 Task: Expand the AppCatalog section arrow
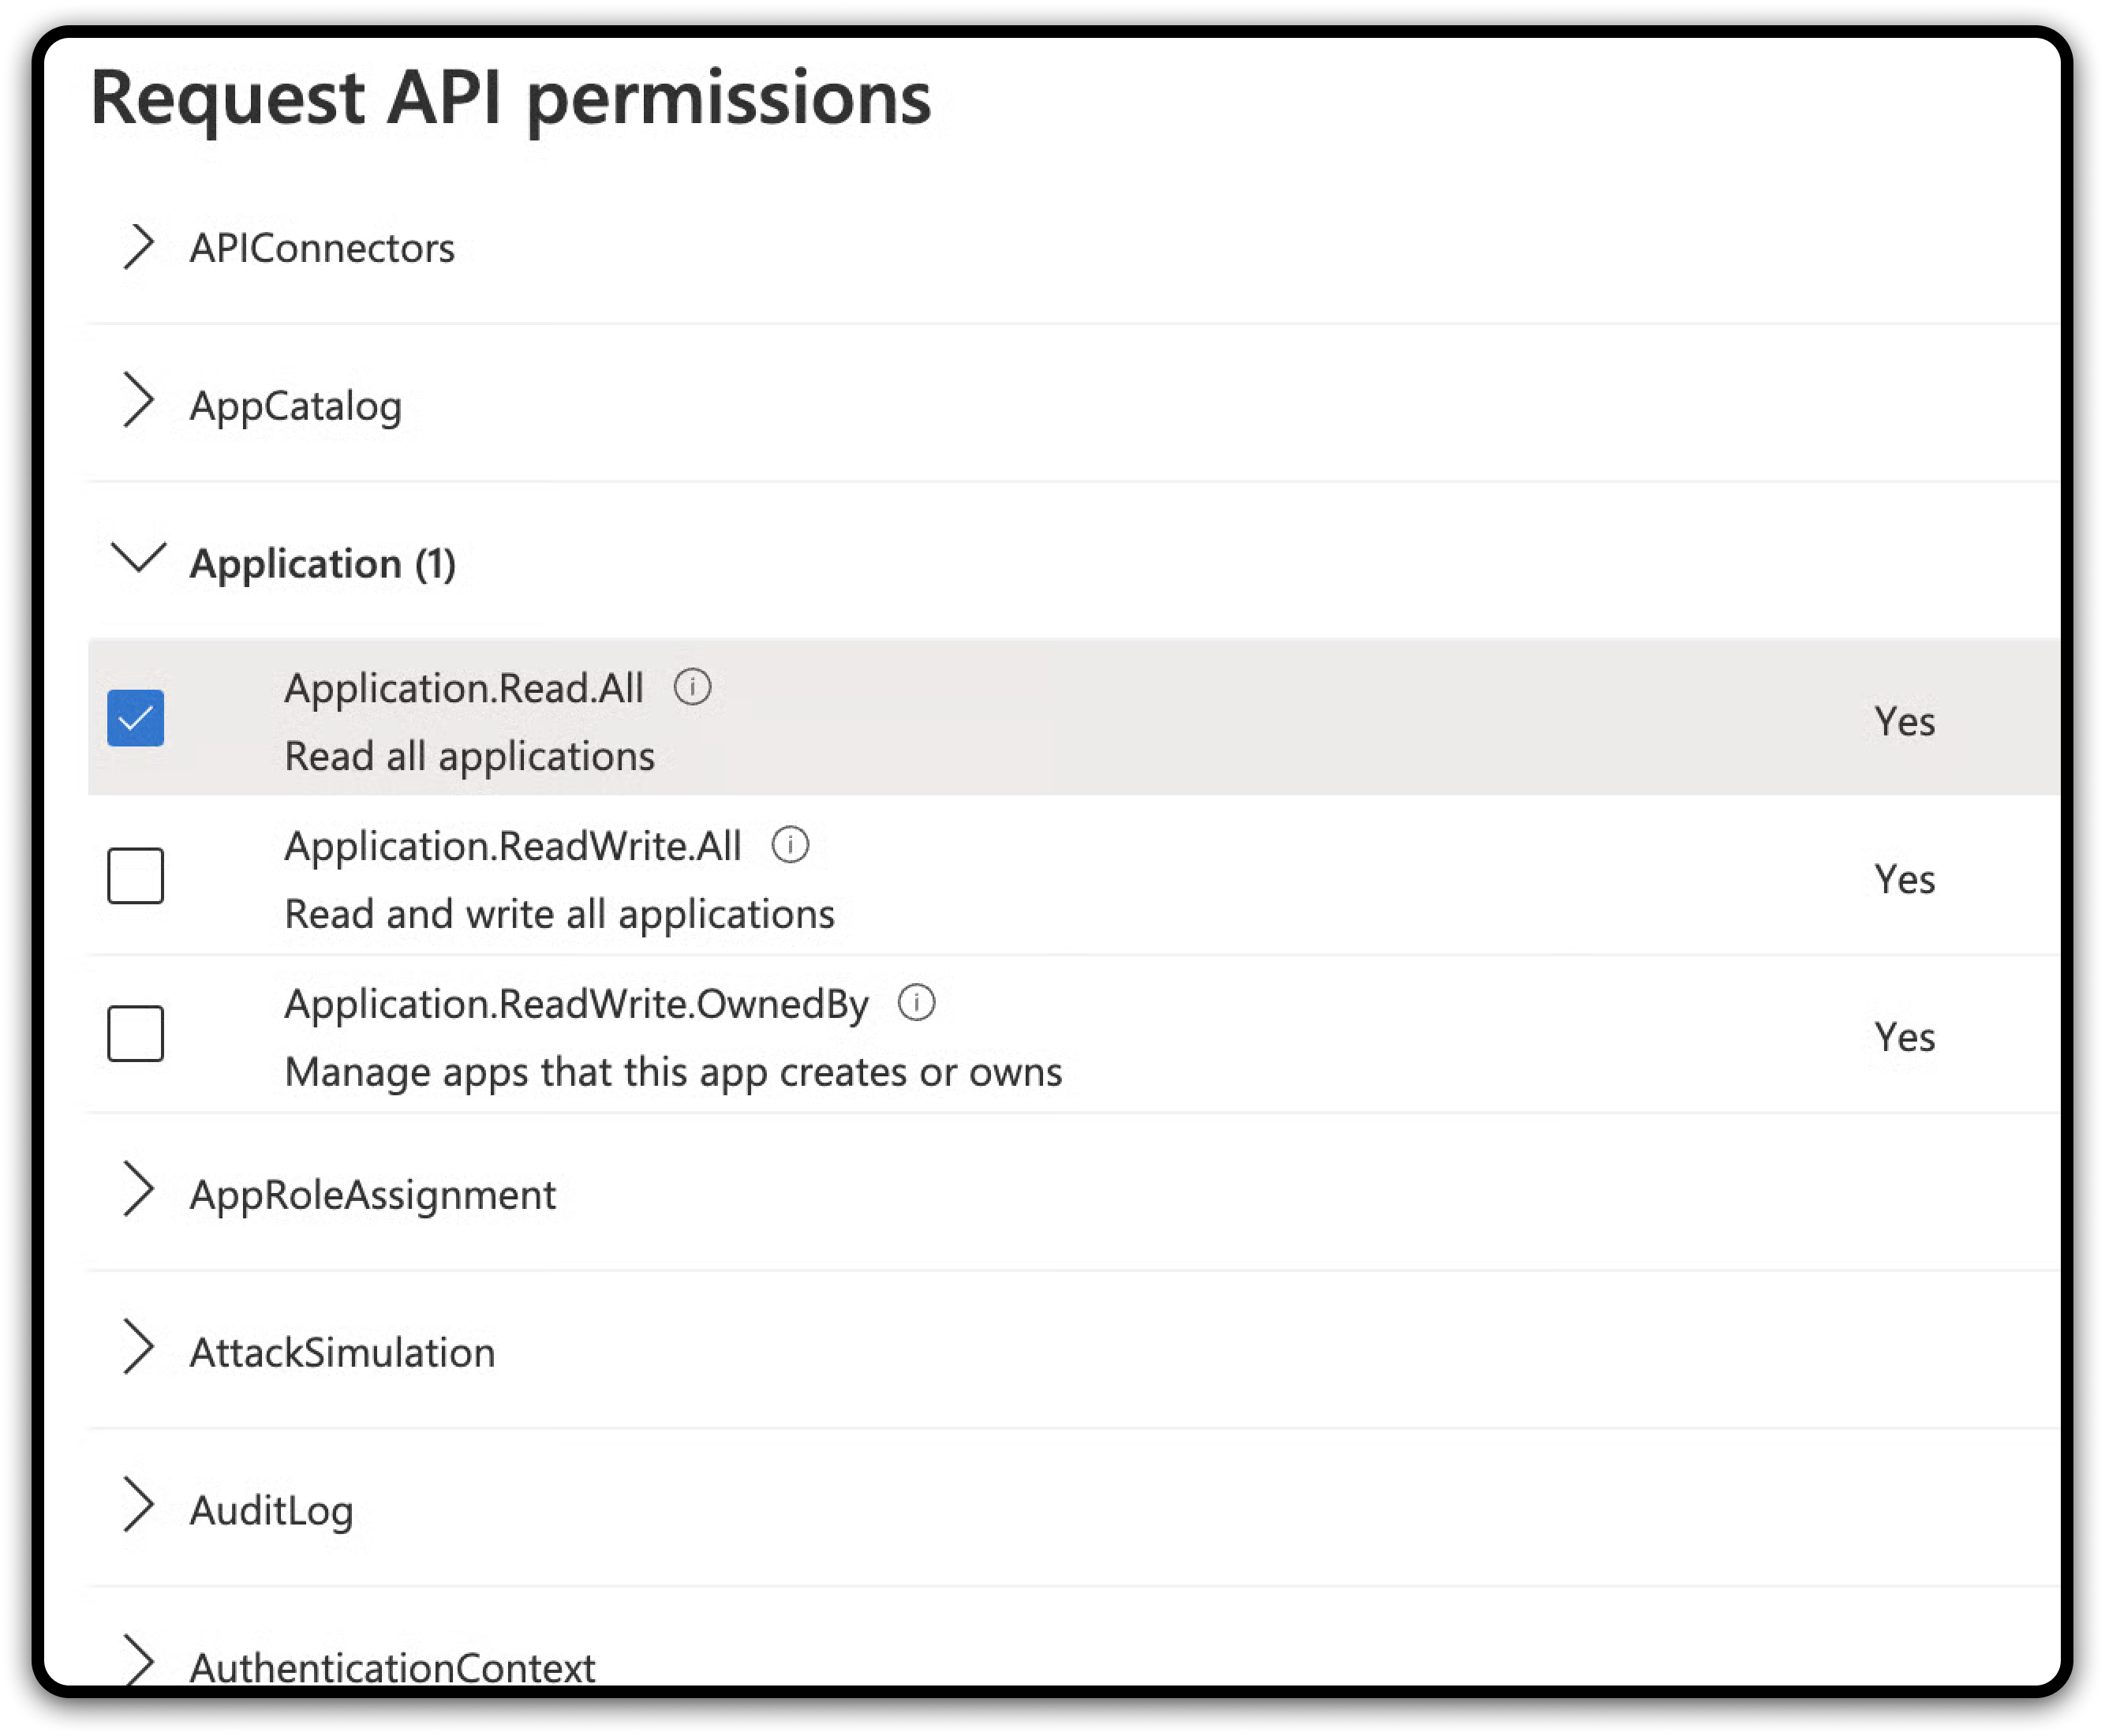(x=138, y=400)
